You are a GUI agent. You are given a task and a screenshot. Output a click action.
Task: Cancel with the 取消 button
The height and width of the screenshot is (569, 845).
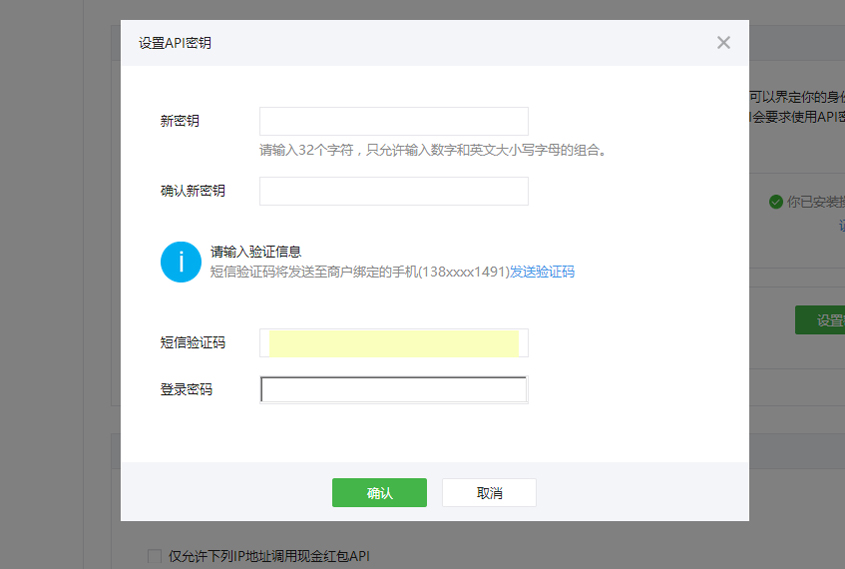[489, 493]
